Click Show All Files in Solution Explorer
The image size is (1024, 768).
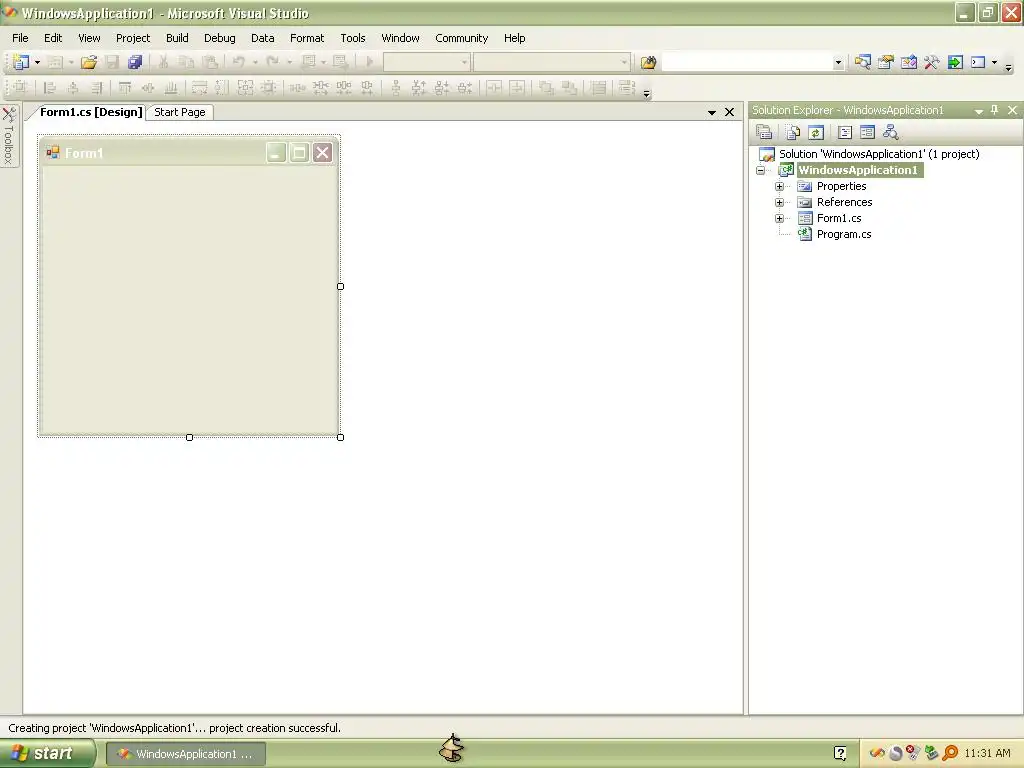793,133
